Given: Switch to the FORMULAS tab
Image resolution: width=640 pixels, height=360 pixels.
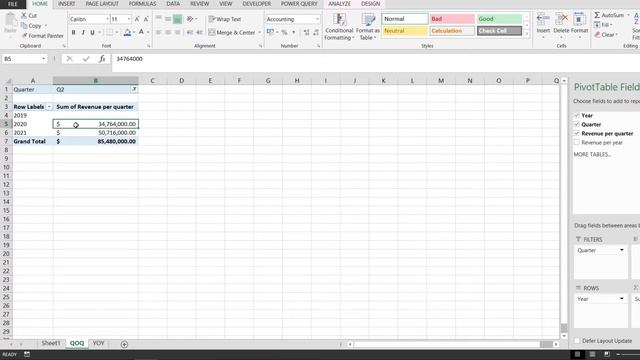Looking at the screenshot, I should [142, 4].
